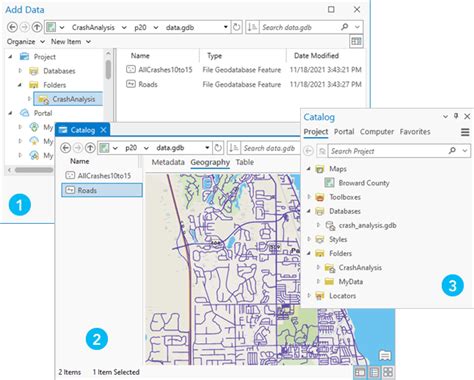Click Refresh icon in Add Data dialog
This screenshot has width=474, height=380.
[236, 27]
